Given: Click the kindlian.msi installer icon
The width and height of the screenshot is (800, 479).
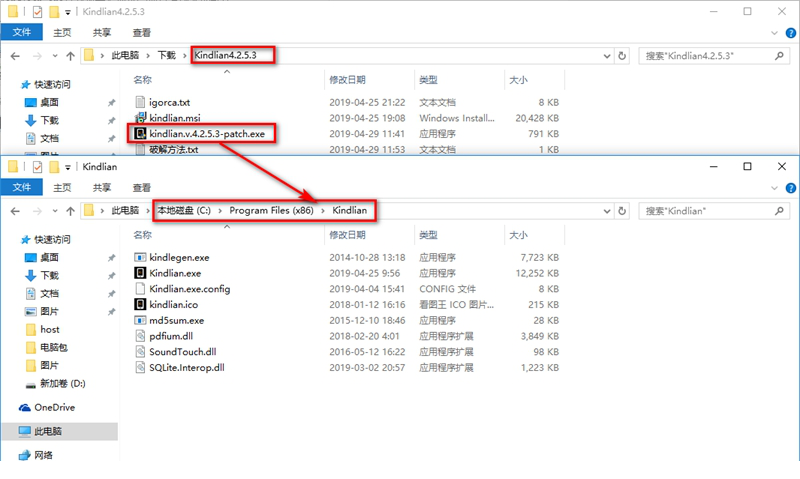Looking at the screenshot, I should point(141,117).
